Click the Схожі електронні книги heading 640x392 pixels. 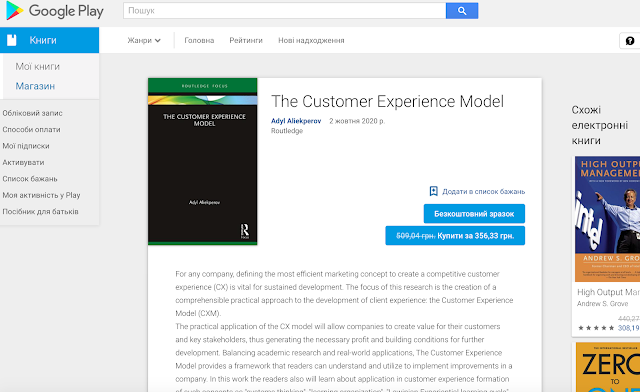(x=600, y=125)
